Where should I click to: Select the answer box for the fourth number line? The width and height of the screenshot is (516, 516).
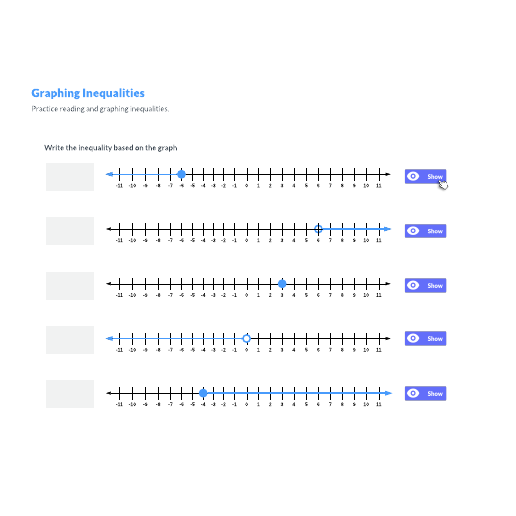click(70, 340)
